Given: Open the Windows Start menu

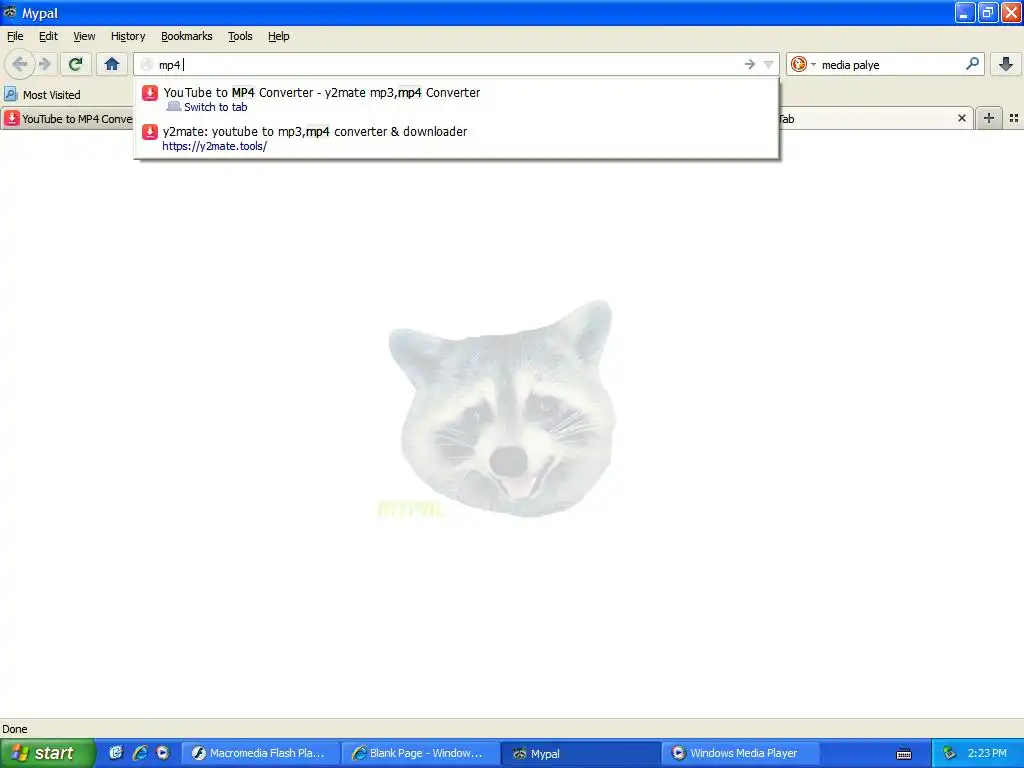Looking at the screenshot, I should 47,753.
